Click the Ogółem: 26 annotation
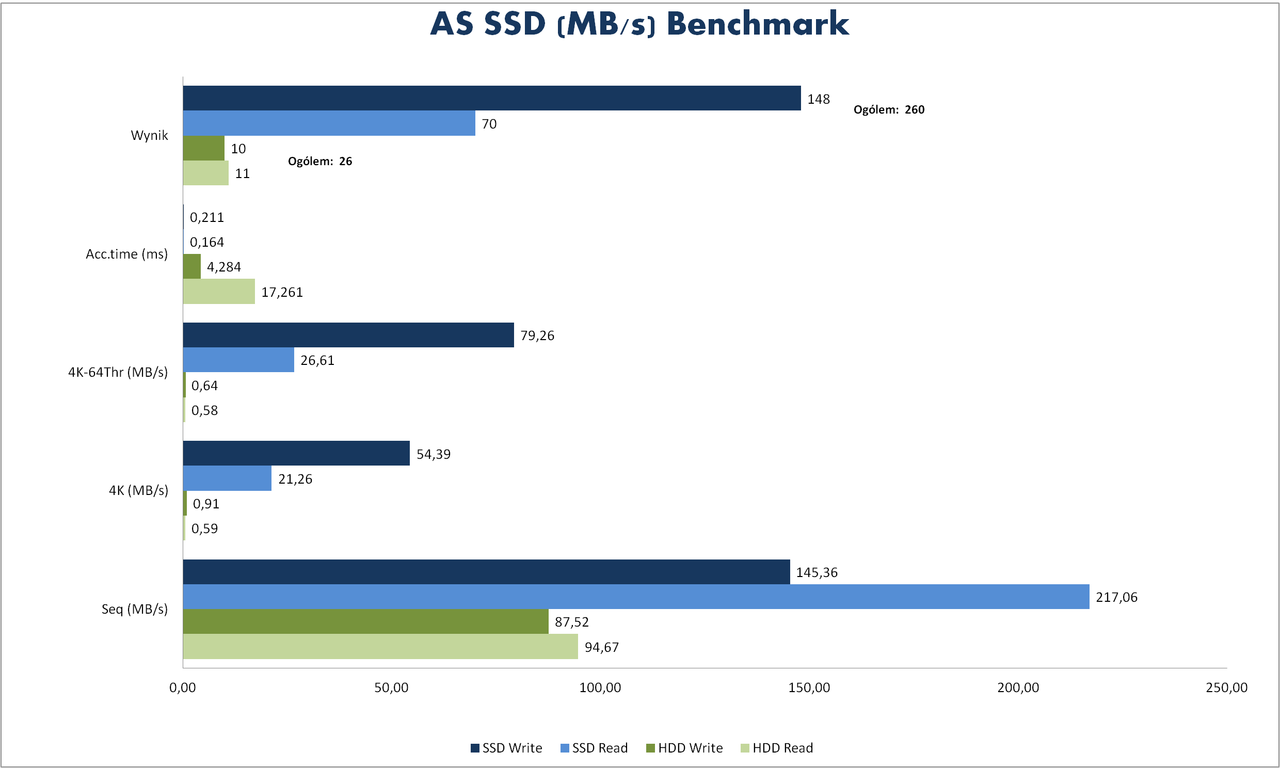Screen dimensions: 1280x768 point(320,160)
